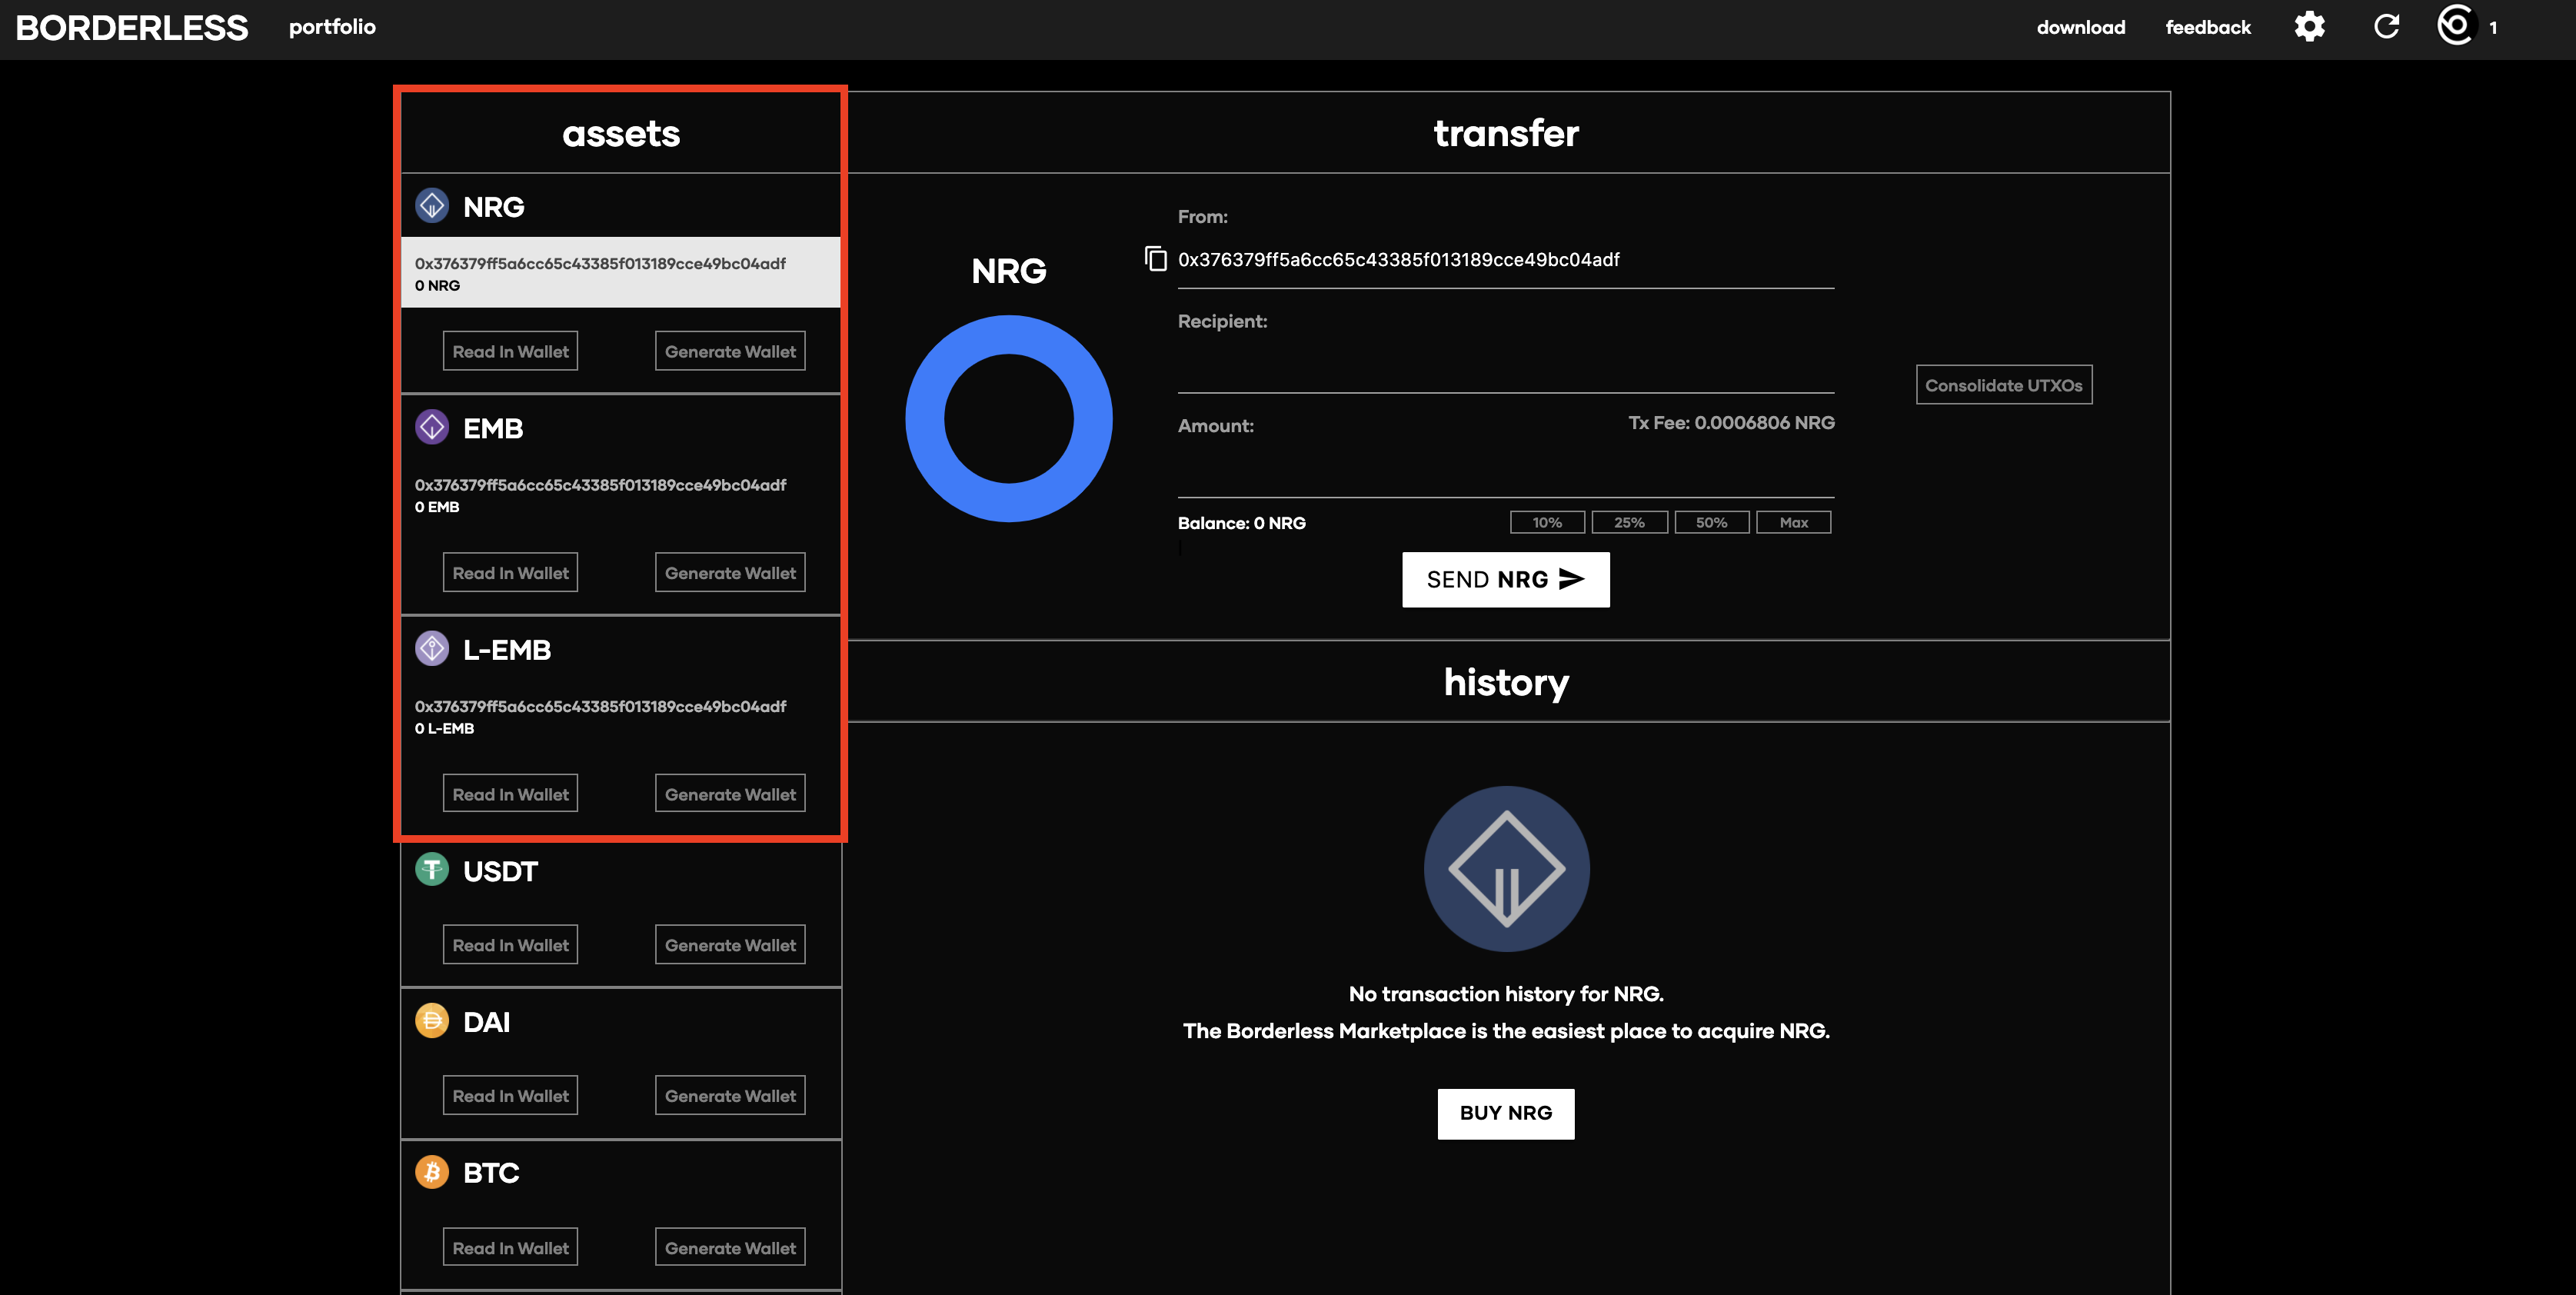
Task: Open the feedback link
Action: point(2207,27)
